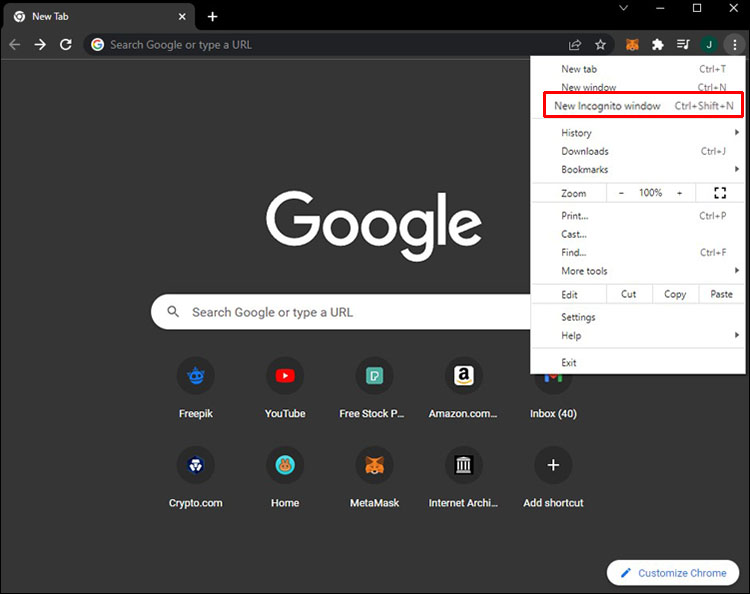The height and width of the screenshot is (594, 750).
Task: Click the 100% zoom value
Action: (x=651, y=193)
